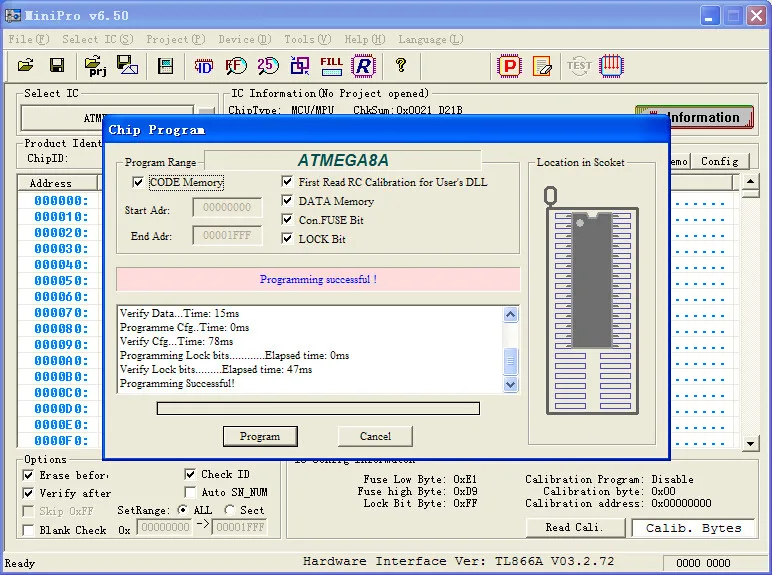
Task: Switch to the Config tab
Action: tap(719, 161)
